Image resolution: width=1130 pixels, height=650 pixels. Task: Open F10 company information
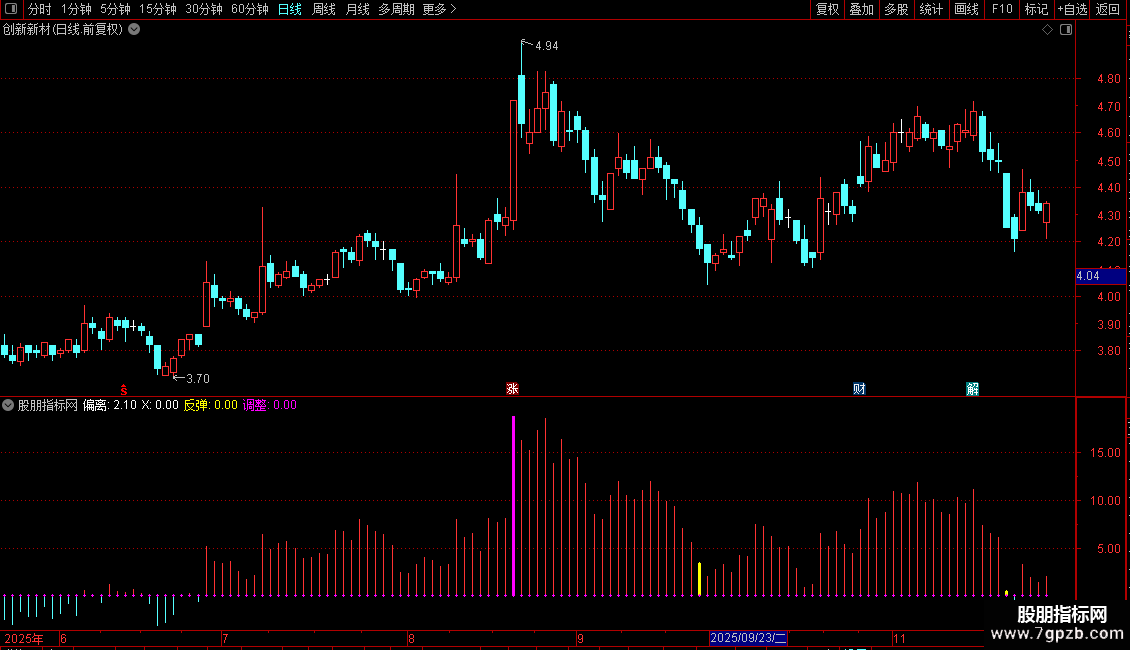tap(1002, 9)
